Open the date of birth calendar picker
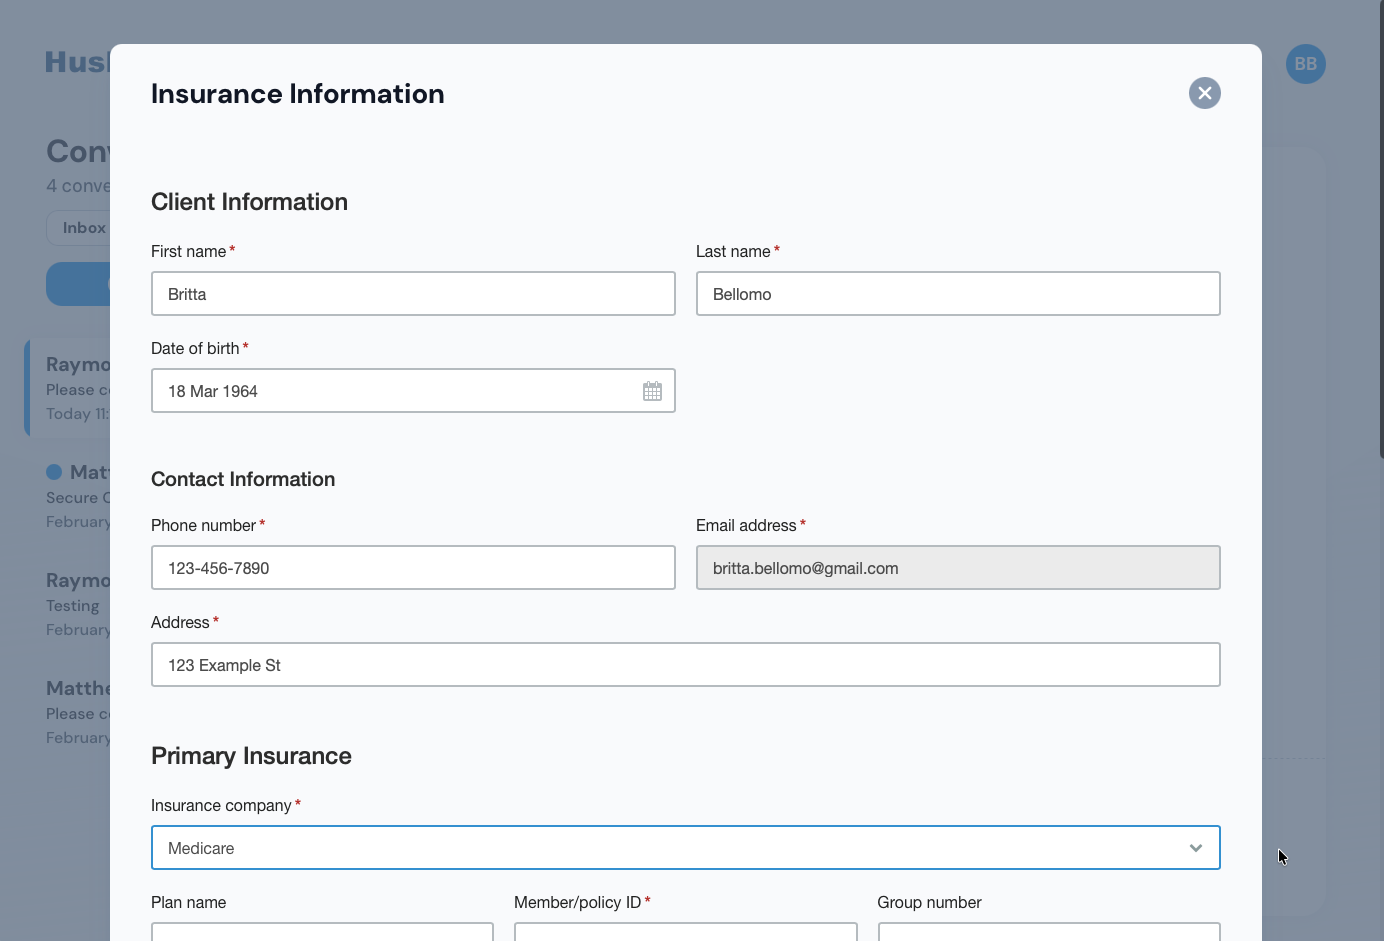 [652, 391]
